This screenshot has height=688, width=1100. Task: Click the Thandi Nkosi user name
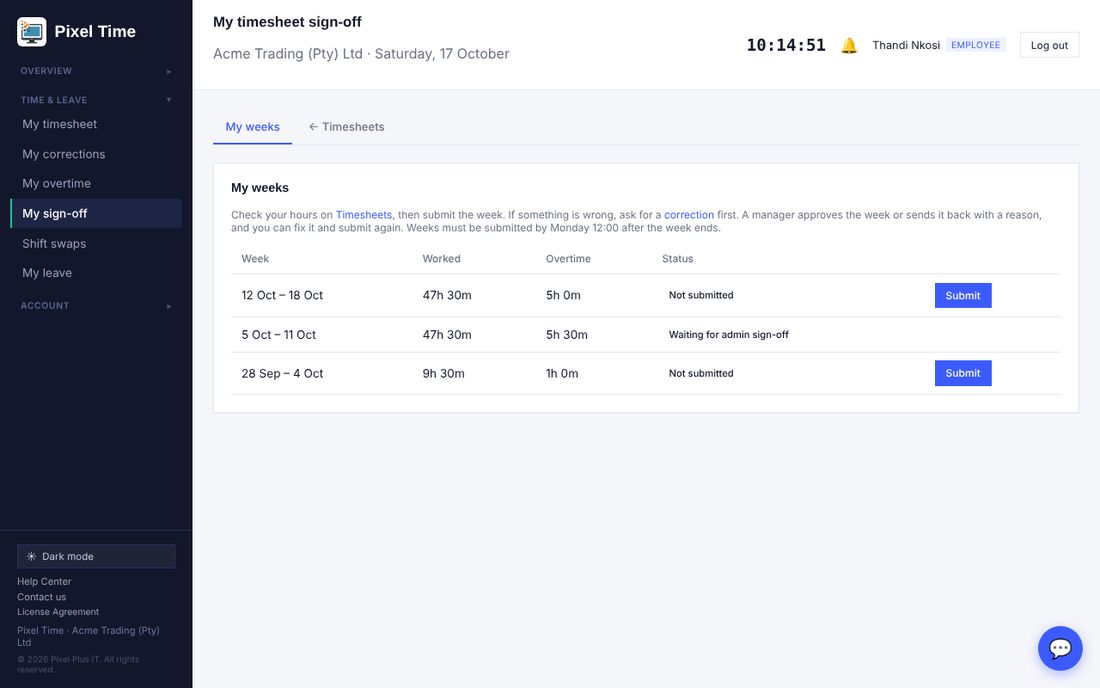click(906, 46)
